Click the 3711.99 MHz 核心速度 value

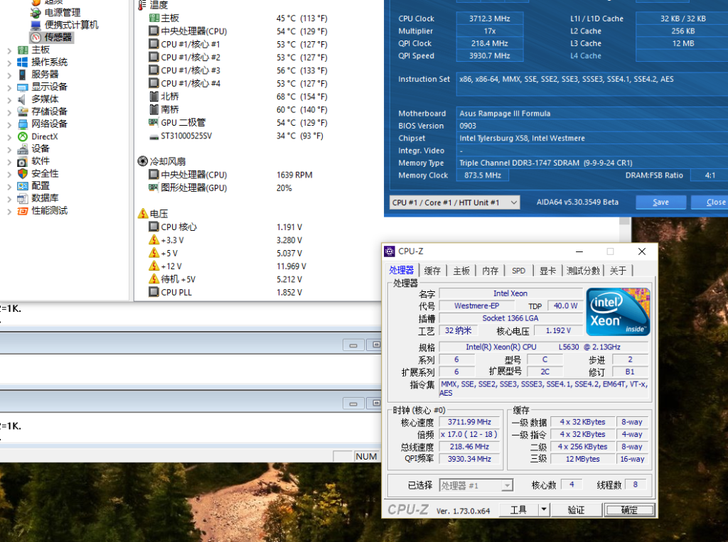click(x=469, y=422)
